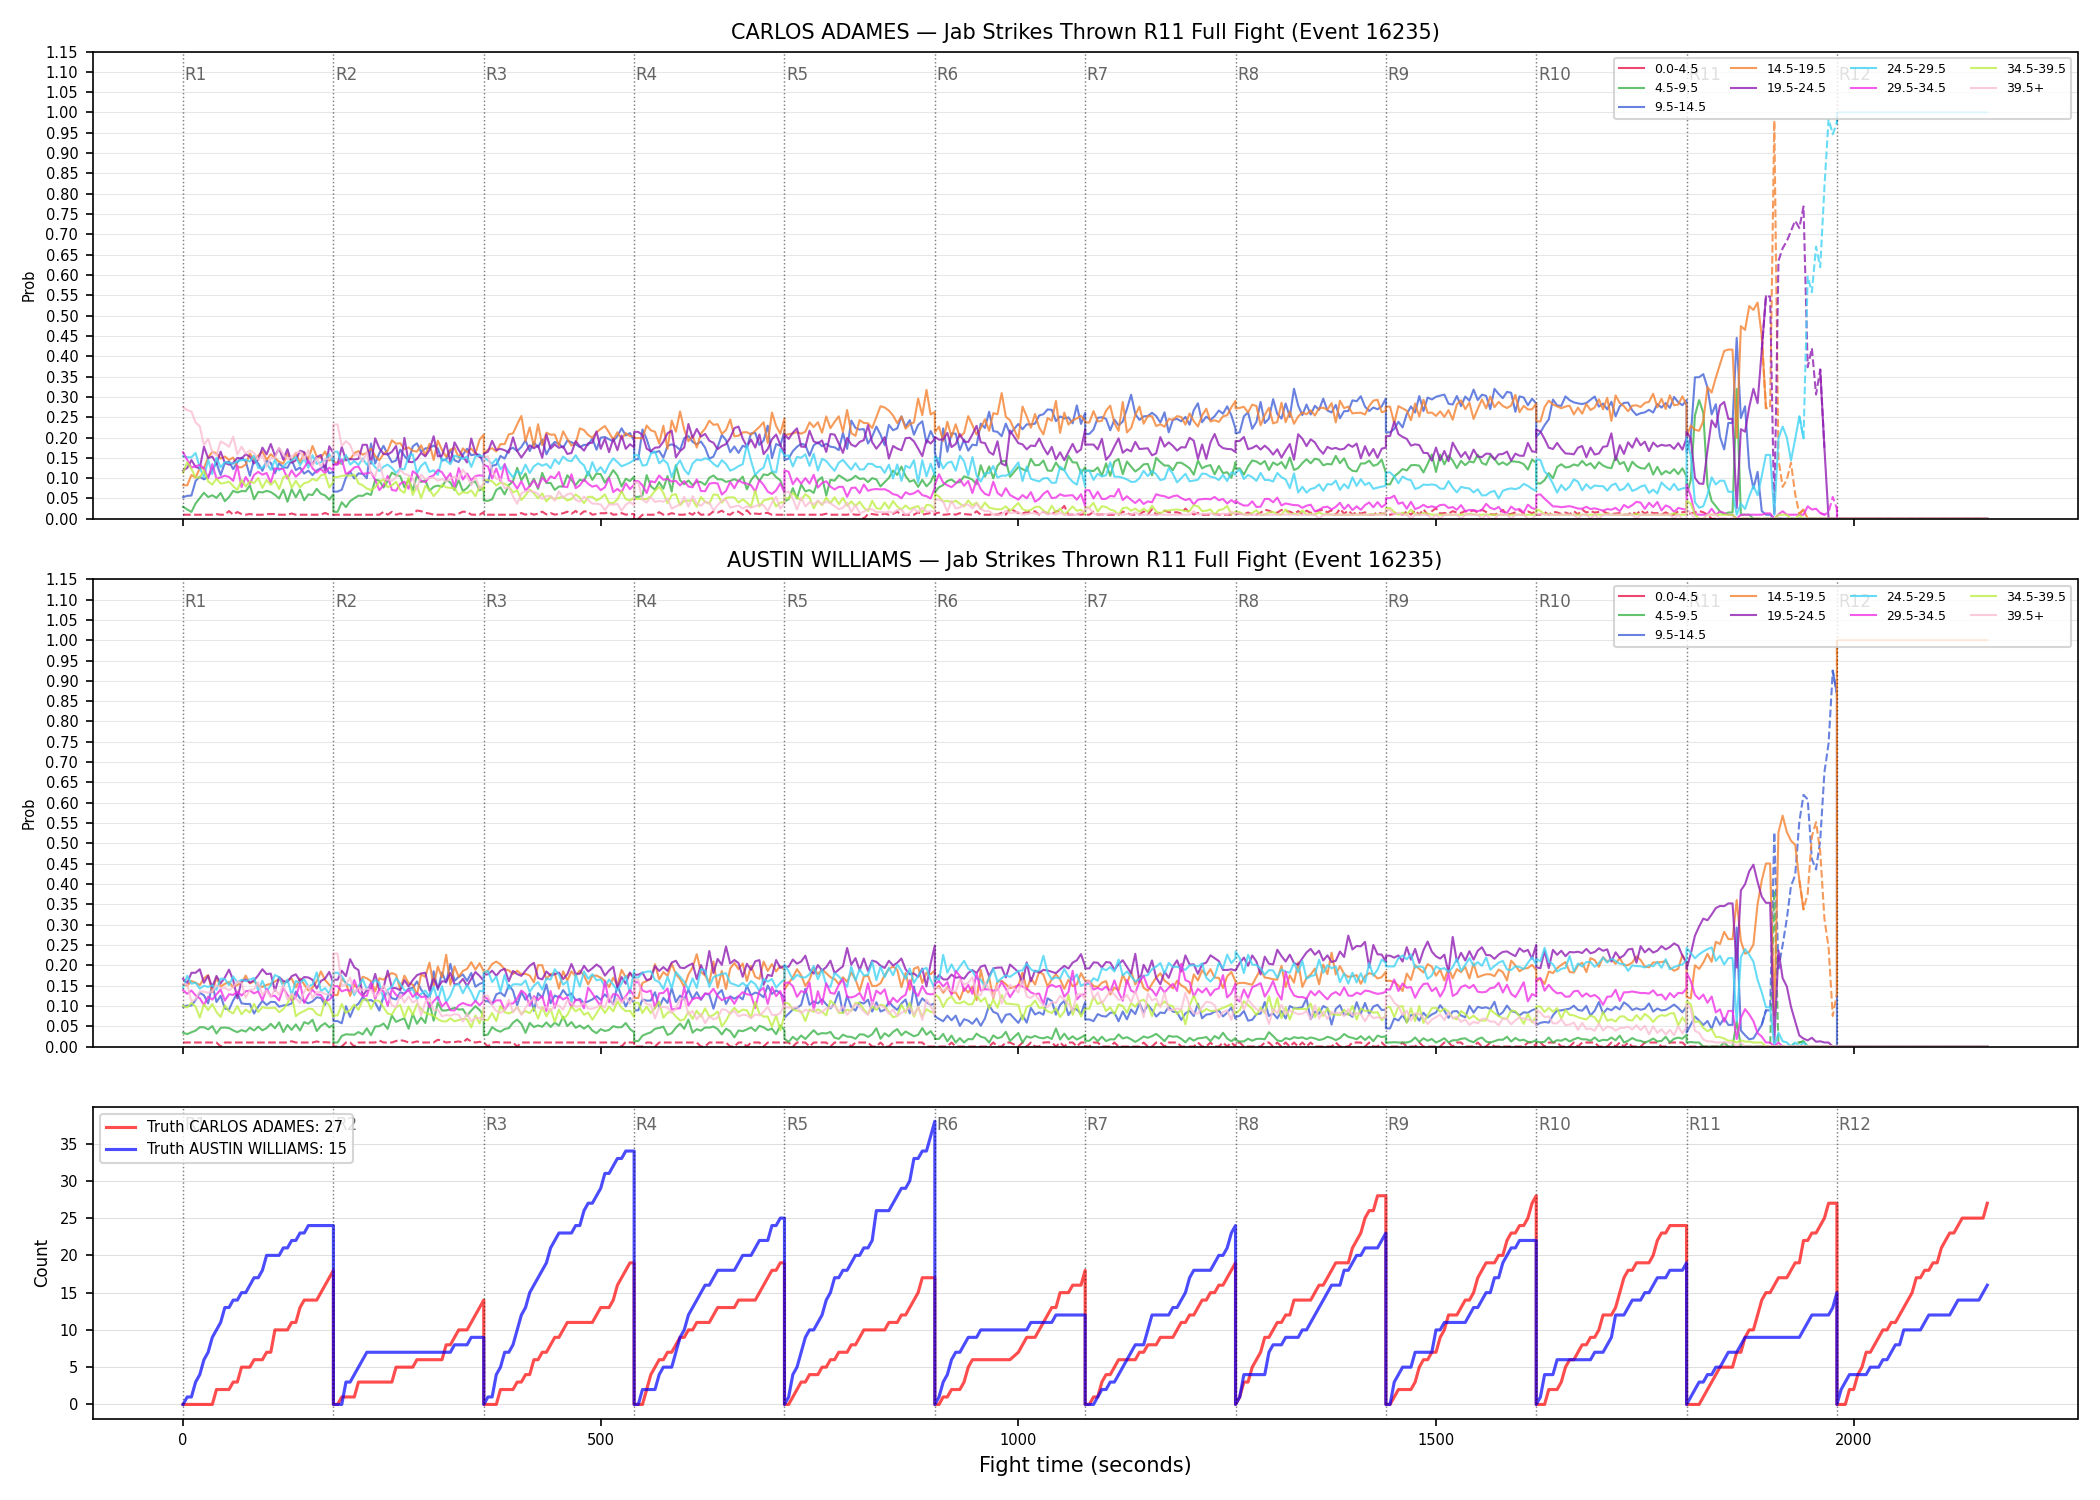Click the 35 tick label on Count axis
The image size is (2100, 1500).
coord(70,1144)
